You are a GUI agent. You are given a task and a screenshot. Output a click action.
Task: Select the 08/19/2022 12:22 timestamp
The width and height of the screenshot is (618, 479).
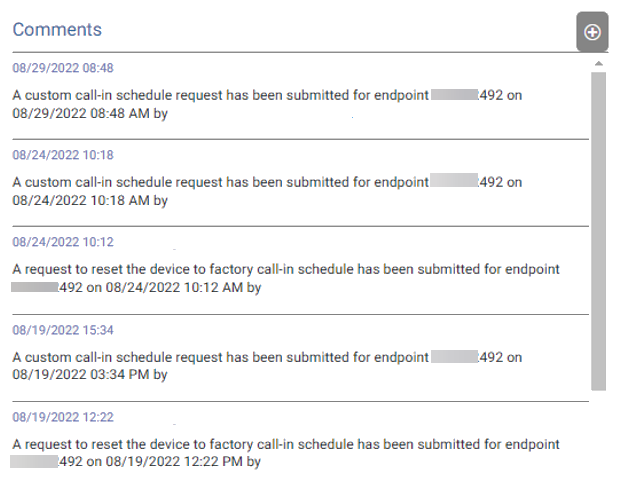pyautogui.click(x=63, y=417)
